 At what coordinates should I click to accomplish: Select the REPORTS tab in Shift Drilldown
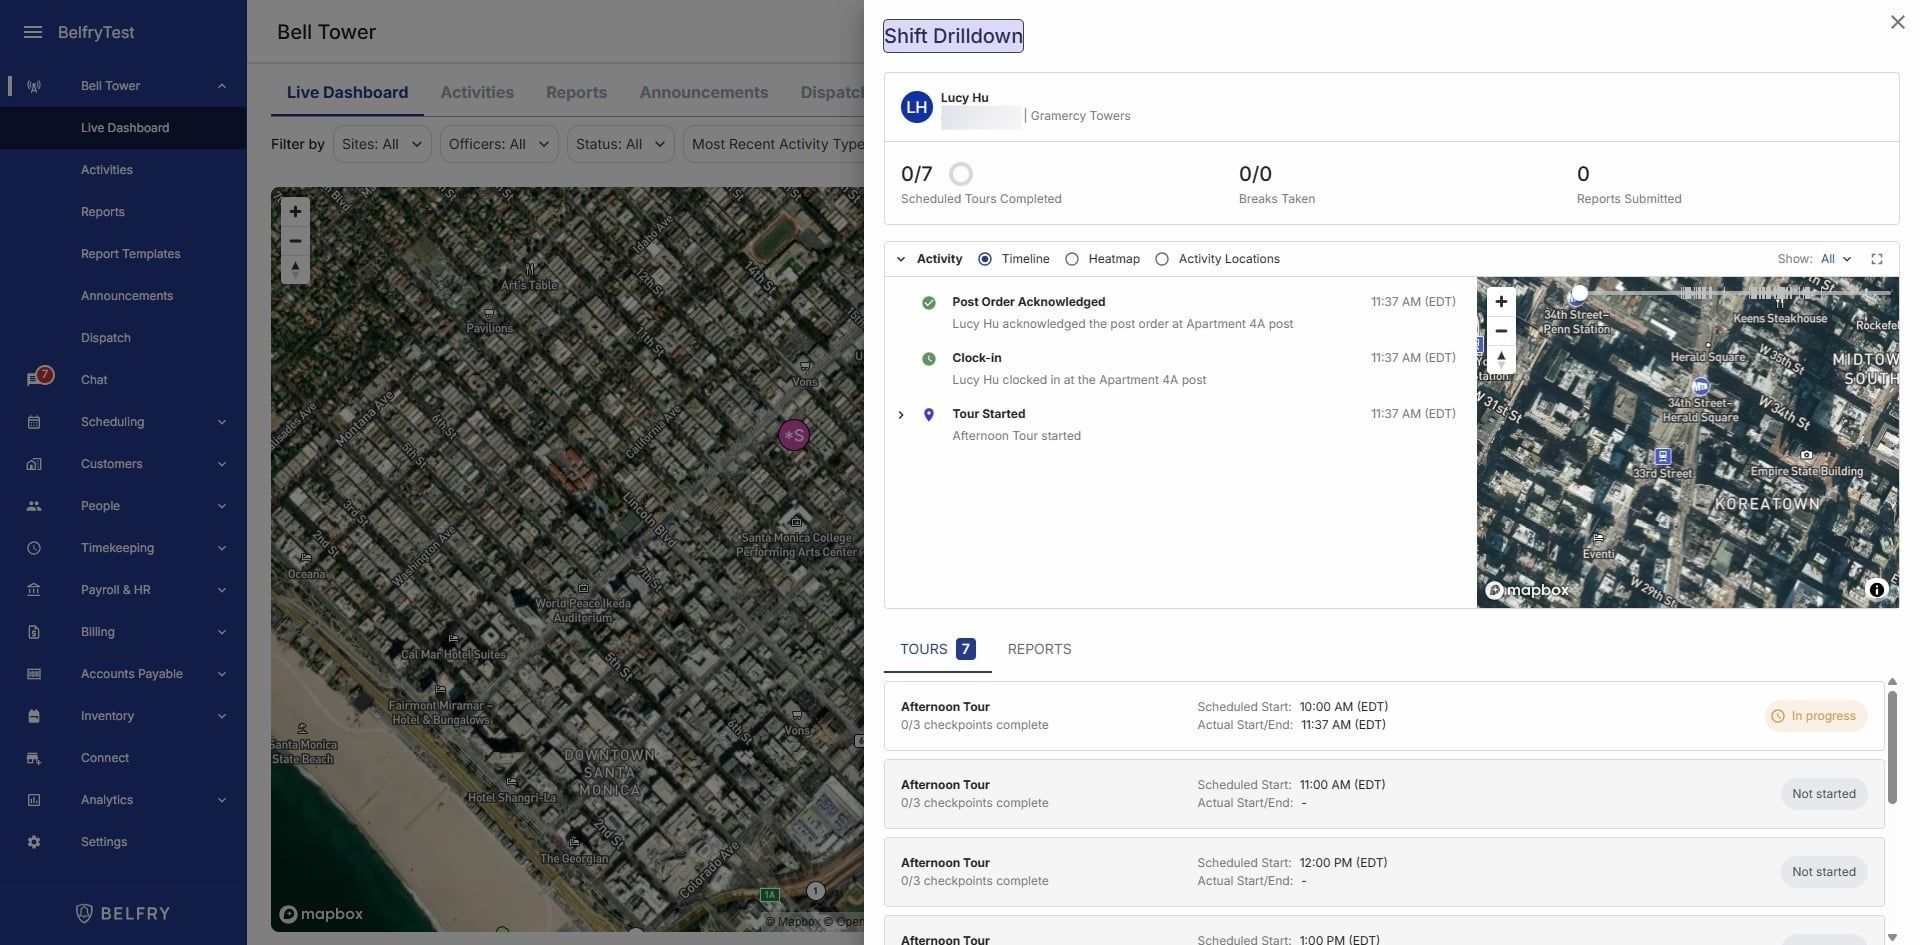[x=1039, y=649]
